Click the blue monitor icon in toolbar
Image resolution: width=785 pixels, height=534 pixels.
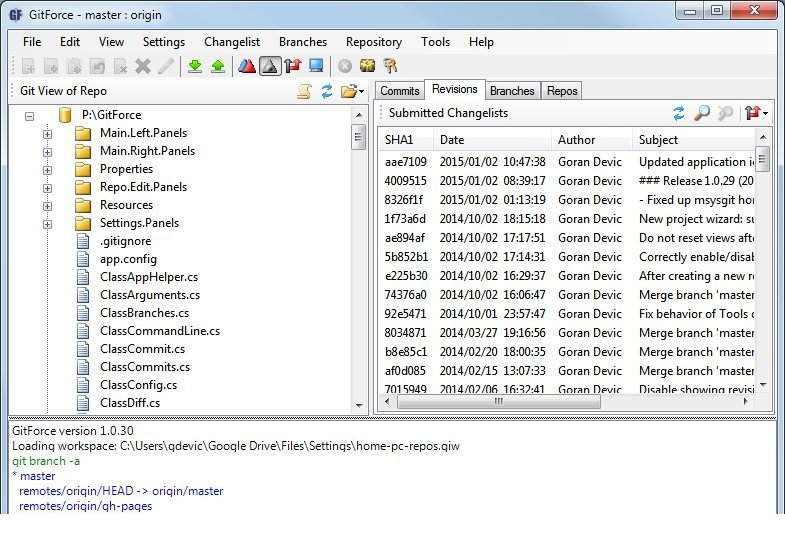point(316,67)
